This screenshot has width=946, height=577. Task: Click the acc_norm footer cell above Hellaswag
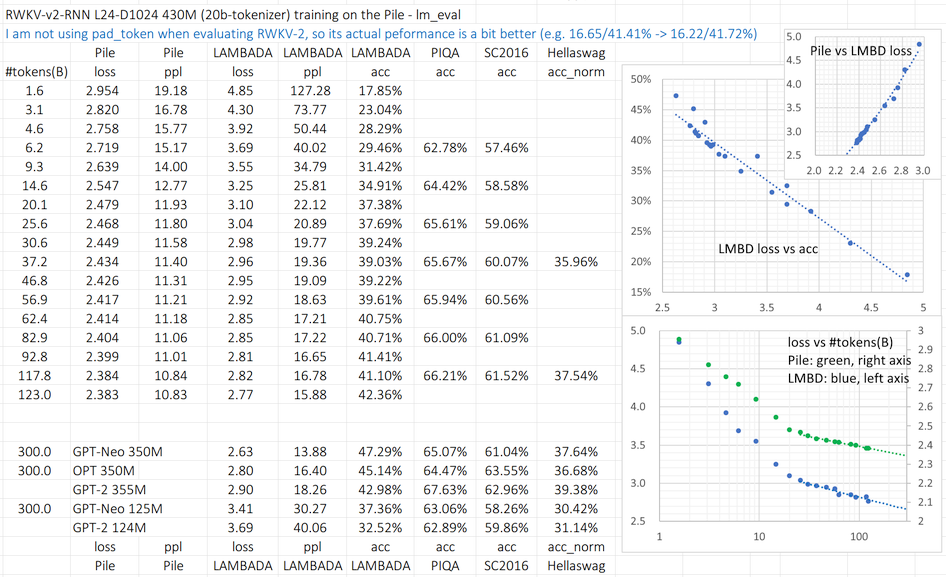coord(575,547)
